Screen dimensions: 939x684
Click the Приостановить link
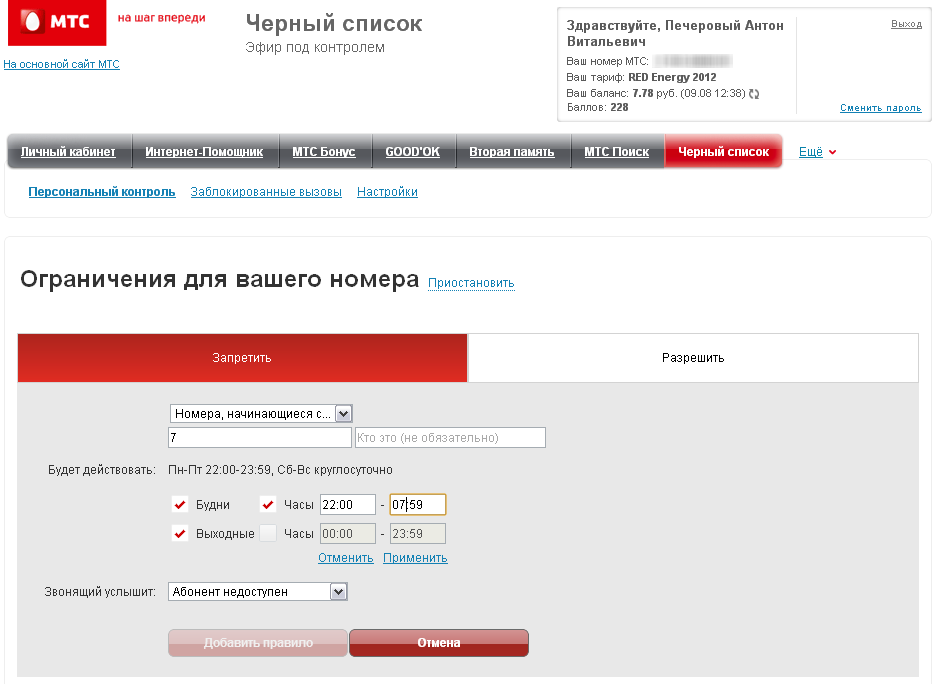(x=471, y=283)
